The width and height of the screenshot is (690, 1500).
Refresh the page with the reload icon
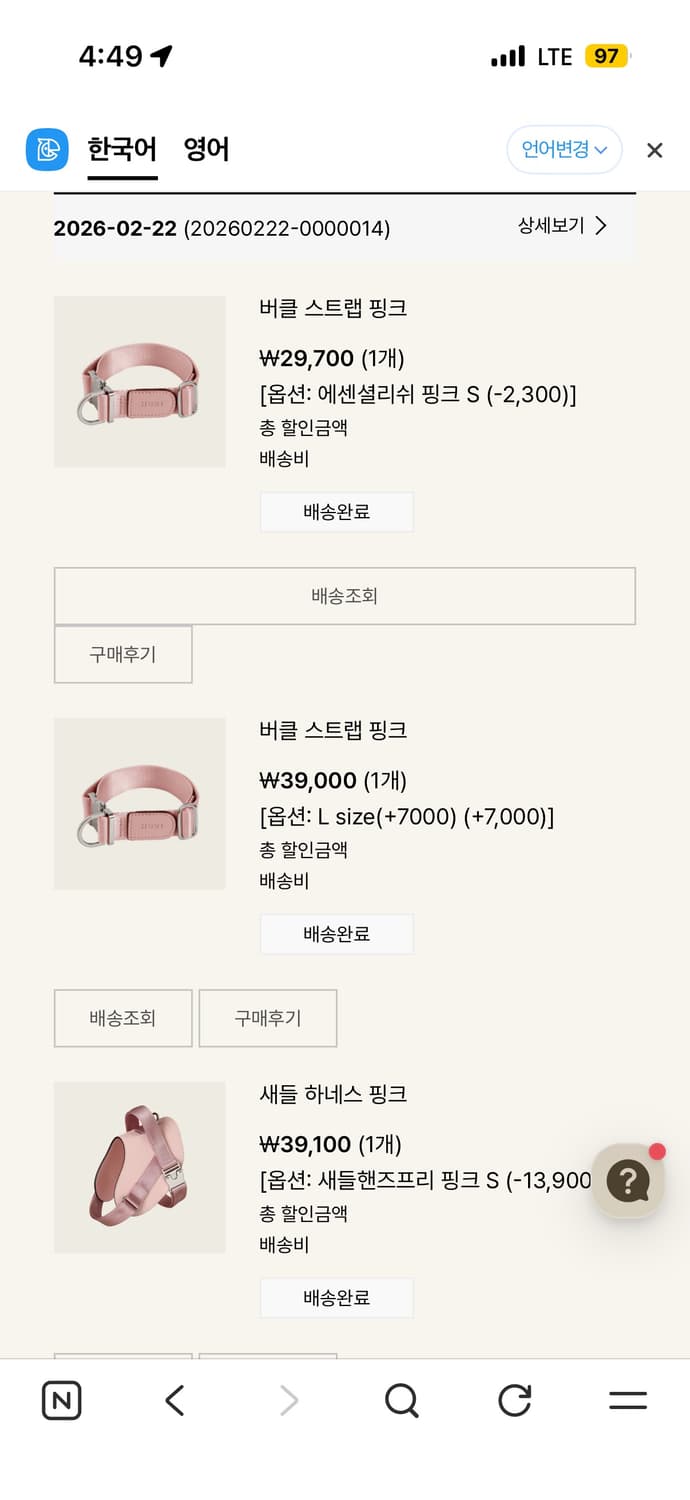(x=514, y=1400)
